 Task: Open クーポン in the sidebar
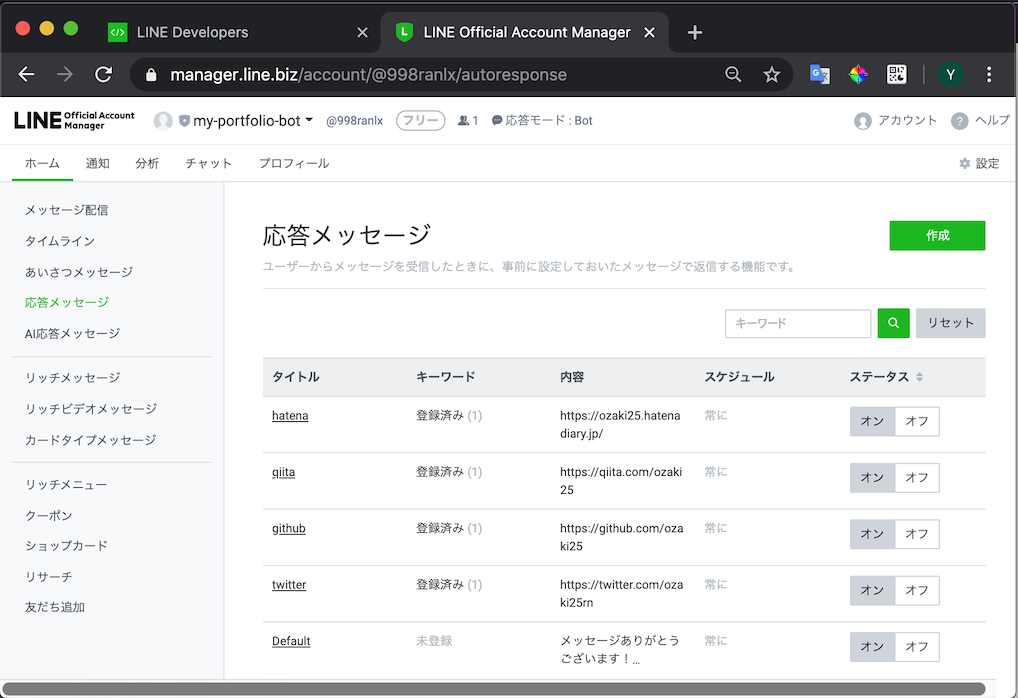[49, 516]
